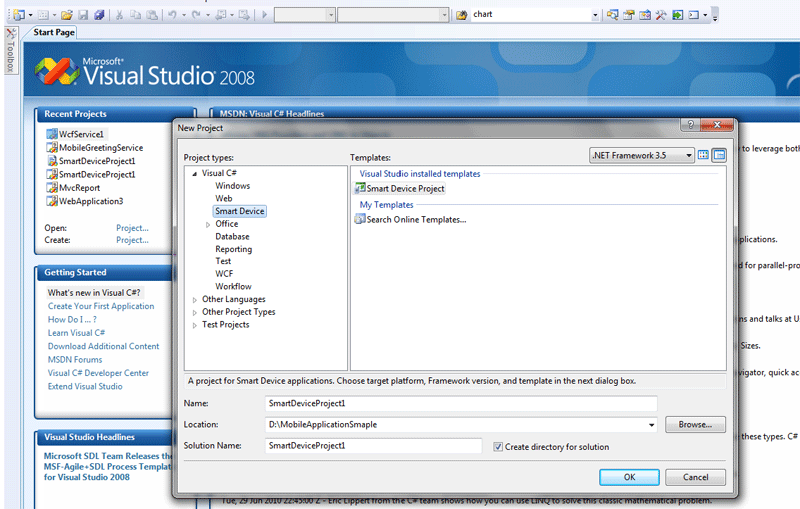The width and height of the screenshot is (800, 509).
Task: Switch templates view to large icons
Action: 703,155
